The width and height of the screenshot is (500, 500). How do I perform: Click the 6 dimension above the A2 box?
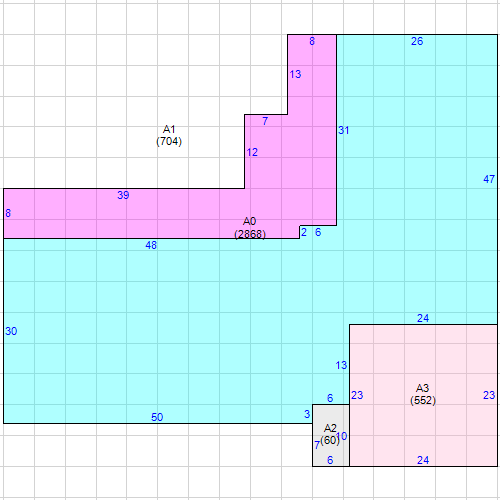[x=330, y=398]
